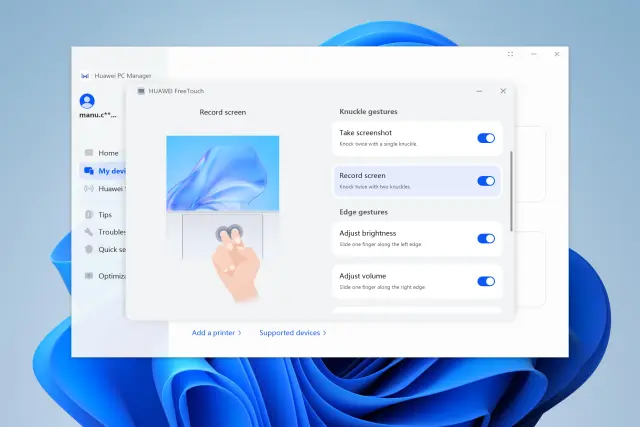Close the HUAWEI FreeTouch dialog

pos(502,91)
